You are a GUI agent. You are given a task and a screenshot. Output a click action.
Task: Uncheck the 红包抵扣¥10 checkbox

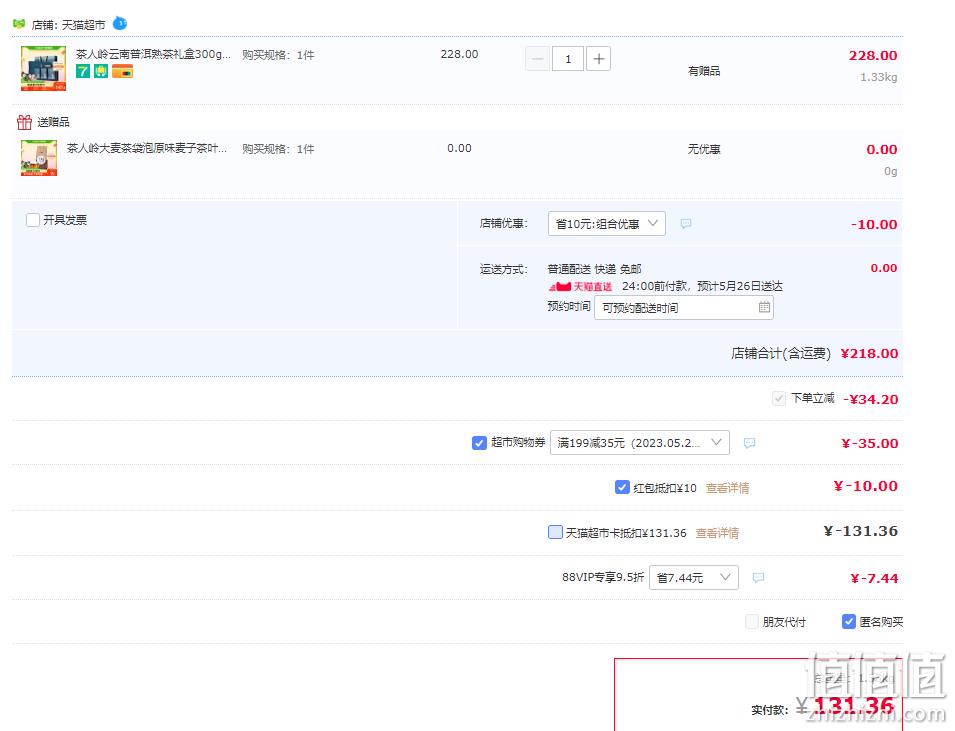(x=622, y=487)
